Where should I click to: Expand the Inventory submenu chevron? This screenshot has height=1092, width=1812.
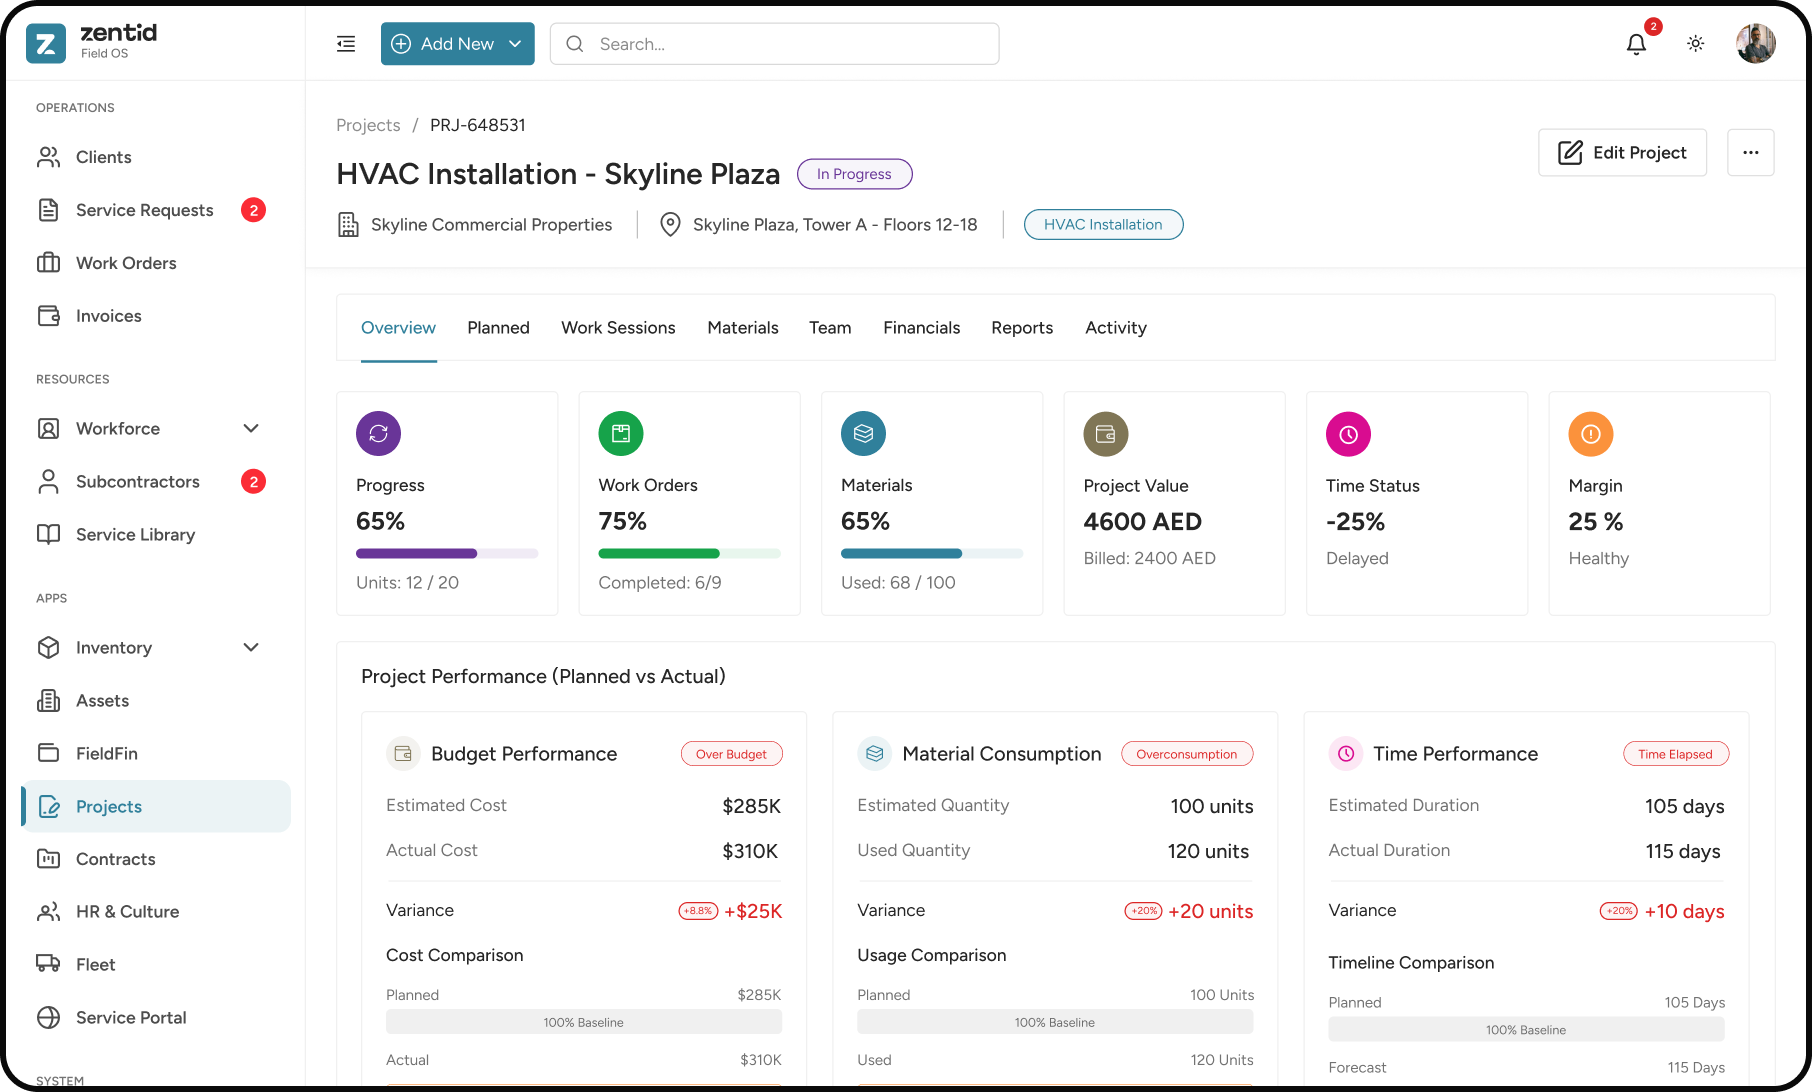coord(251,648)
